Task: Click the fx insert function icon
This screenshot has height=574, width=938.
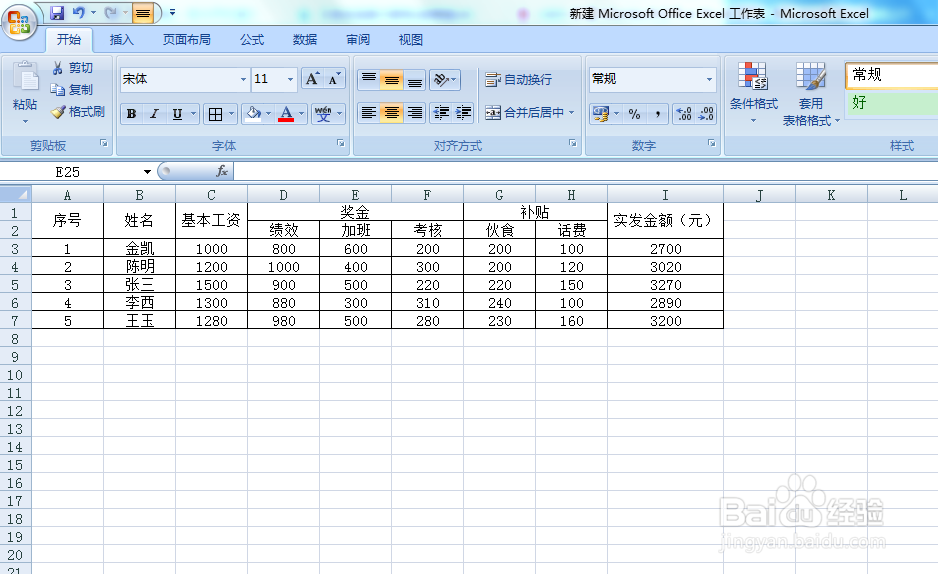Action: [x=222, y=172]
